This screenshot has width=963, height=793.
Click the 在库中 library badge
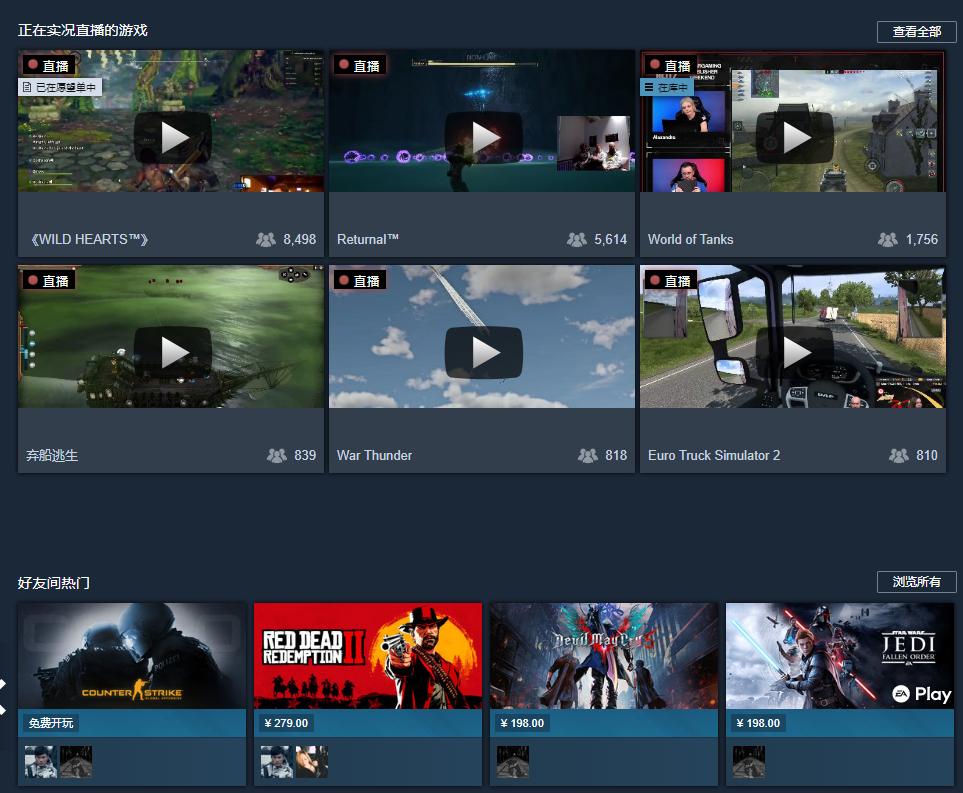[x=666, y=87]
